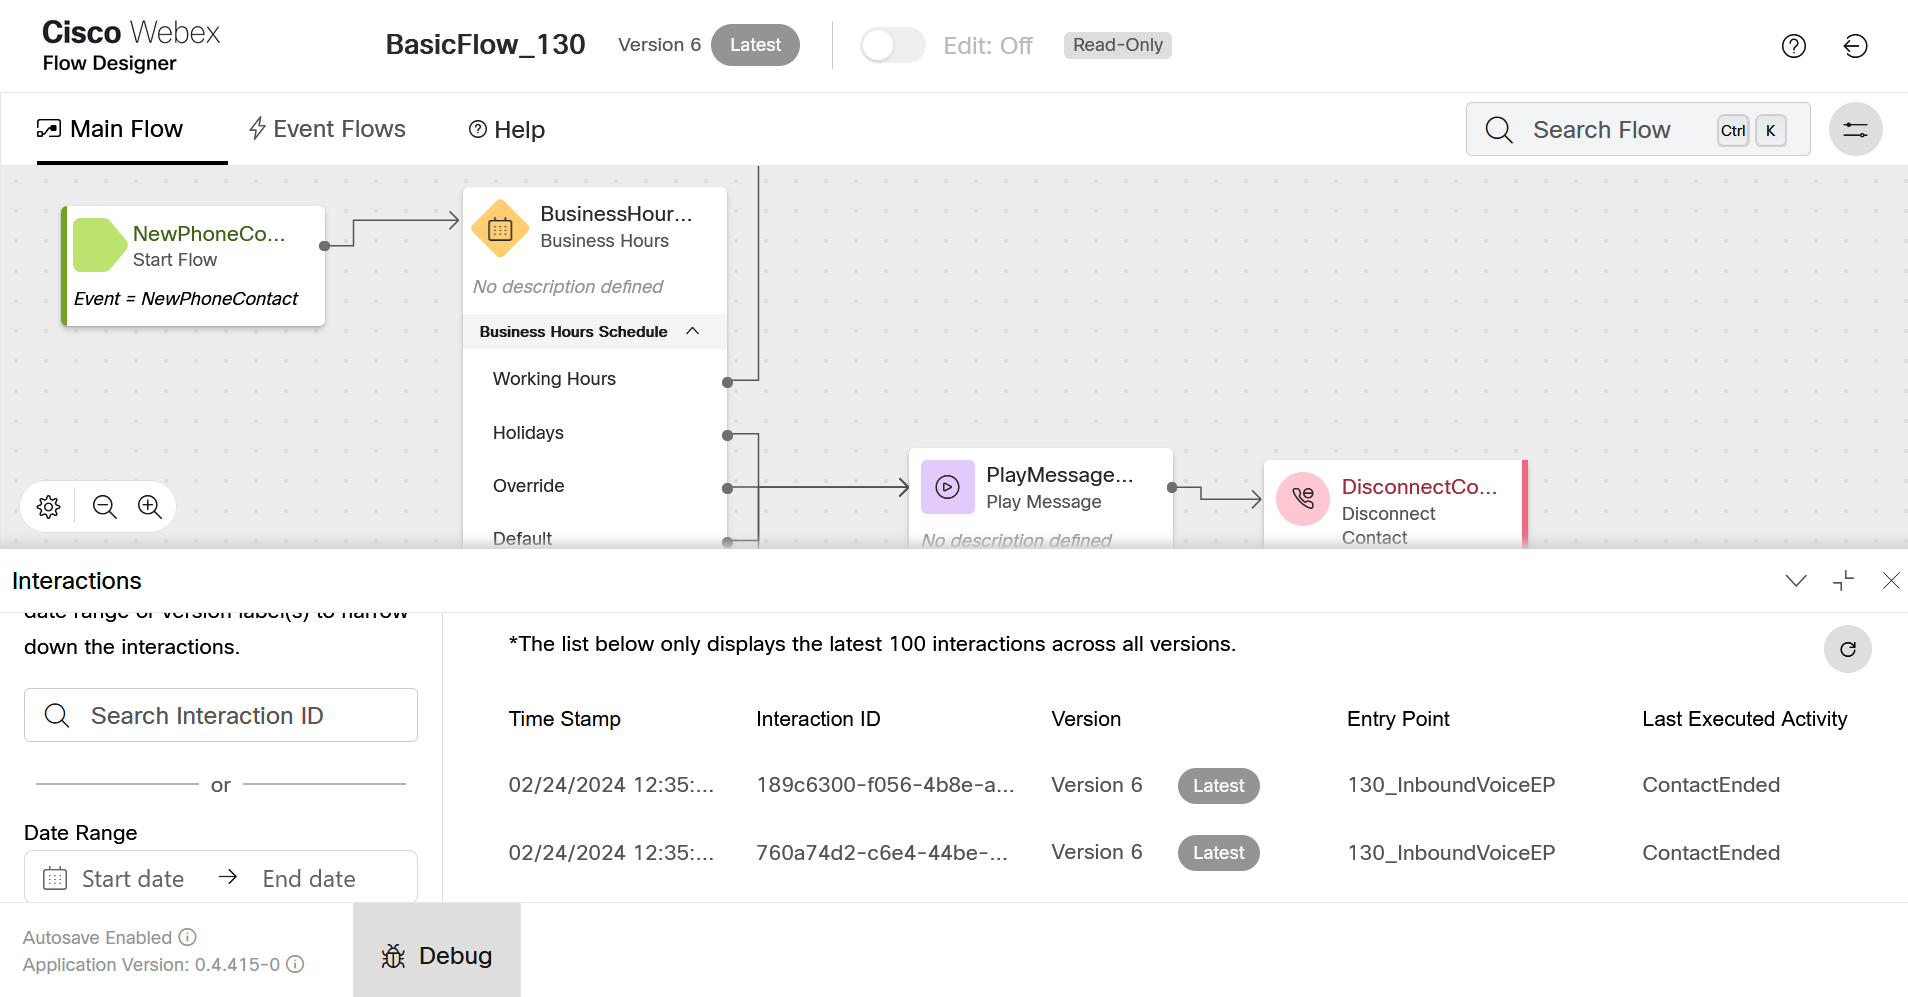Click the calendar icon in Date Range
The width and height of the screenshot is (1908, 997).
(55, 878)
